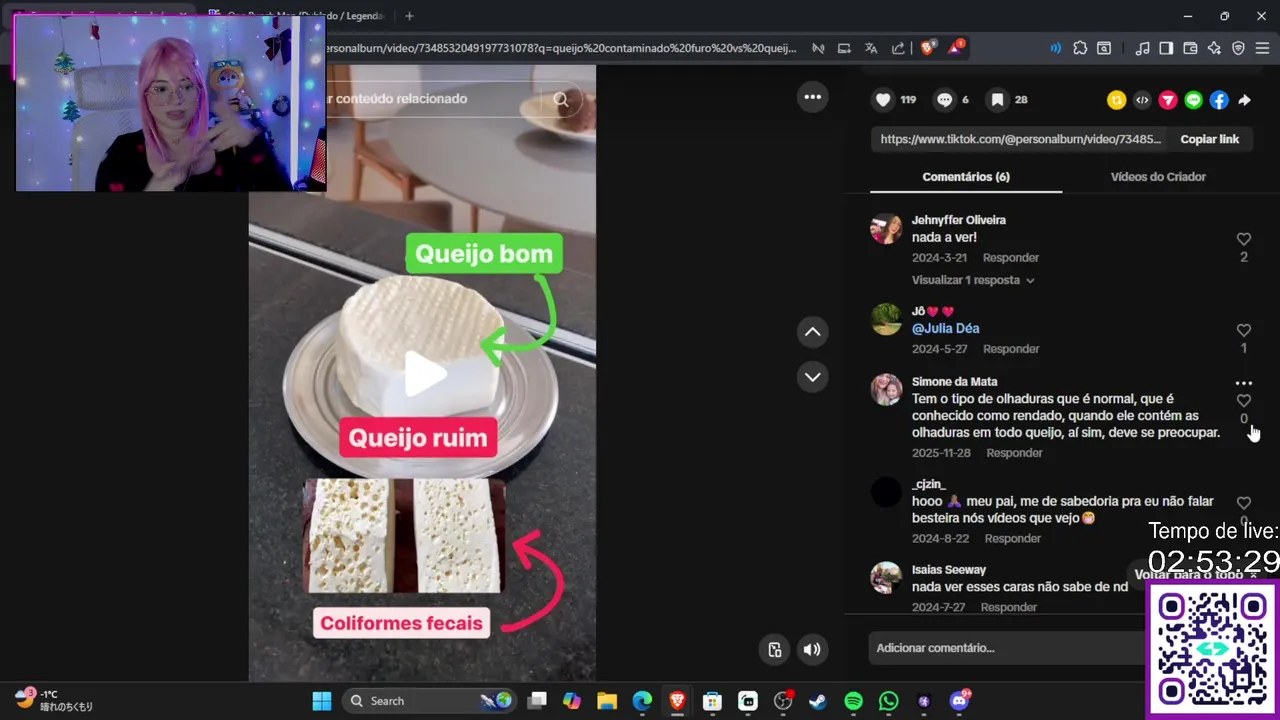1280x720 pixels.
Task: Open Spotify from taskbar
Action: click(x=853, y=701)
